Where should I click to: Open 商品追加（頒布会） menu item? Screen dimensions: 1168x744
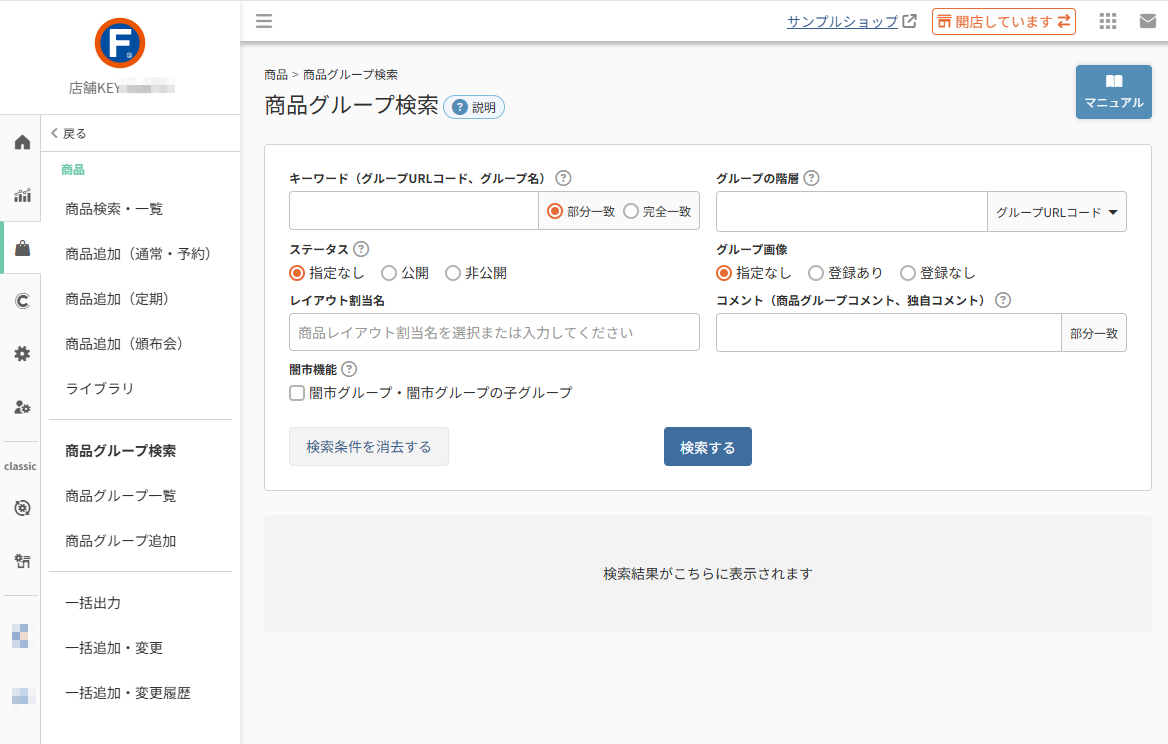124,344
